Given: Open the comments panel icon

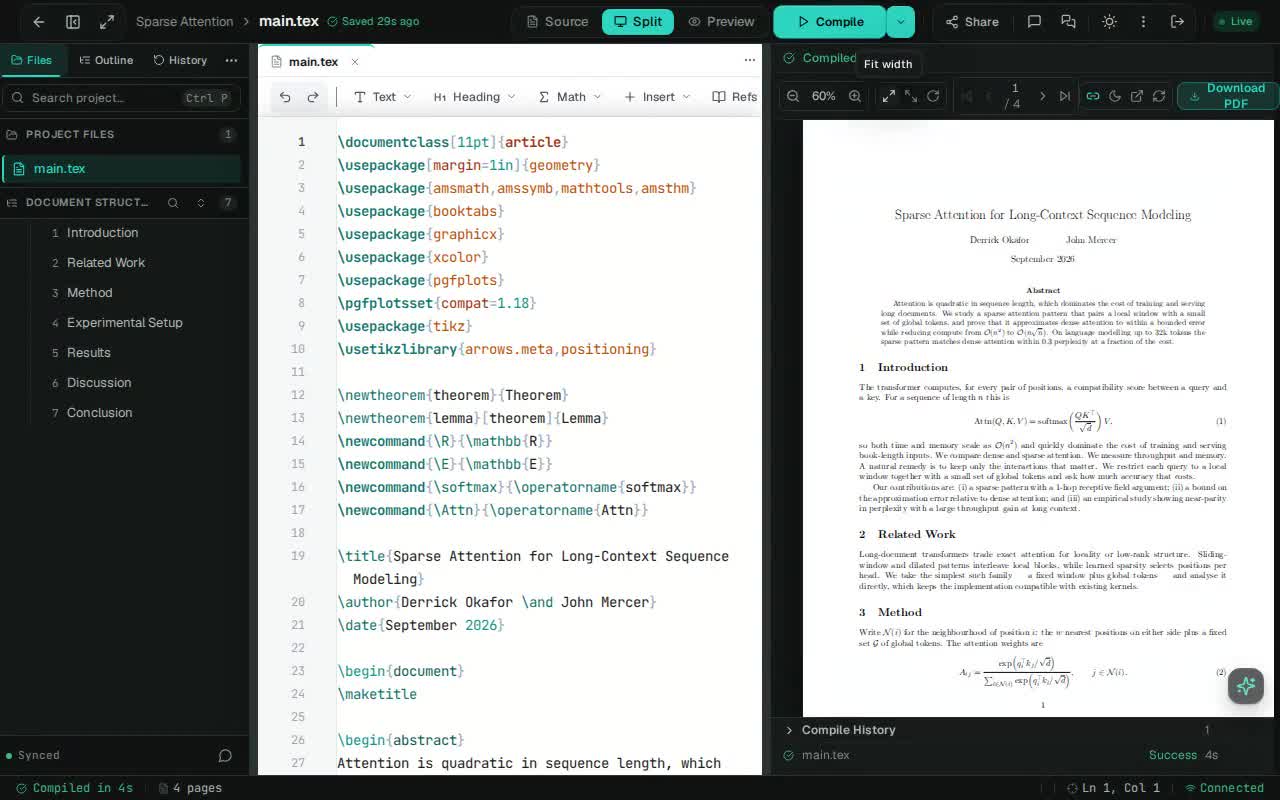Looking at the screenshot, I should coord(1035,21).
